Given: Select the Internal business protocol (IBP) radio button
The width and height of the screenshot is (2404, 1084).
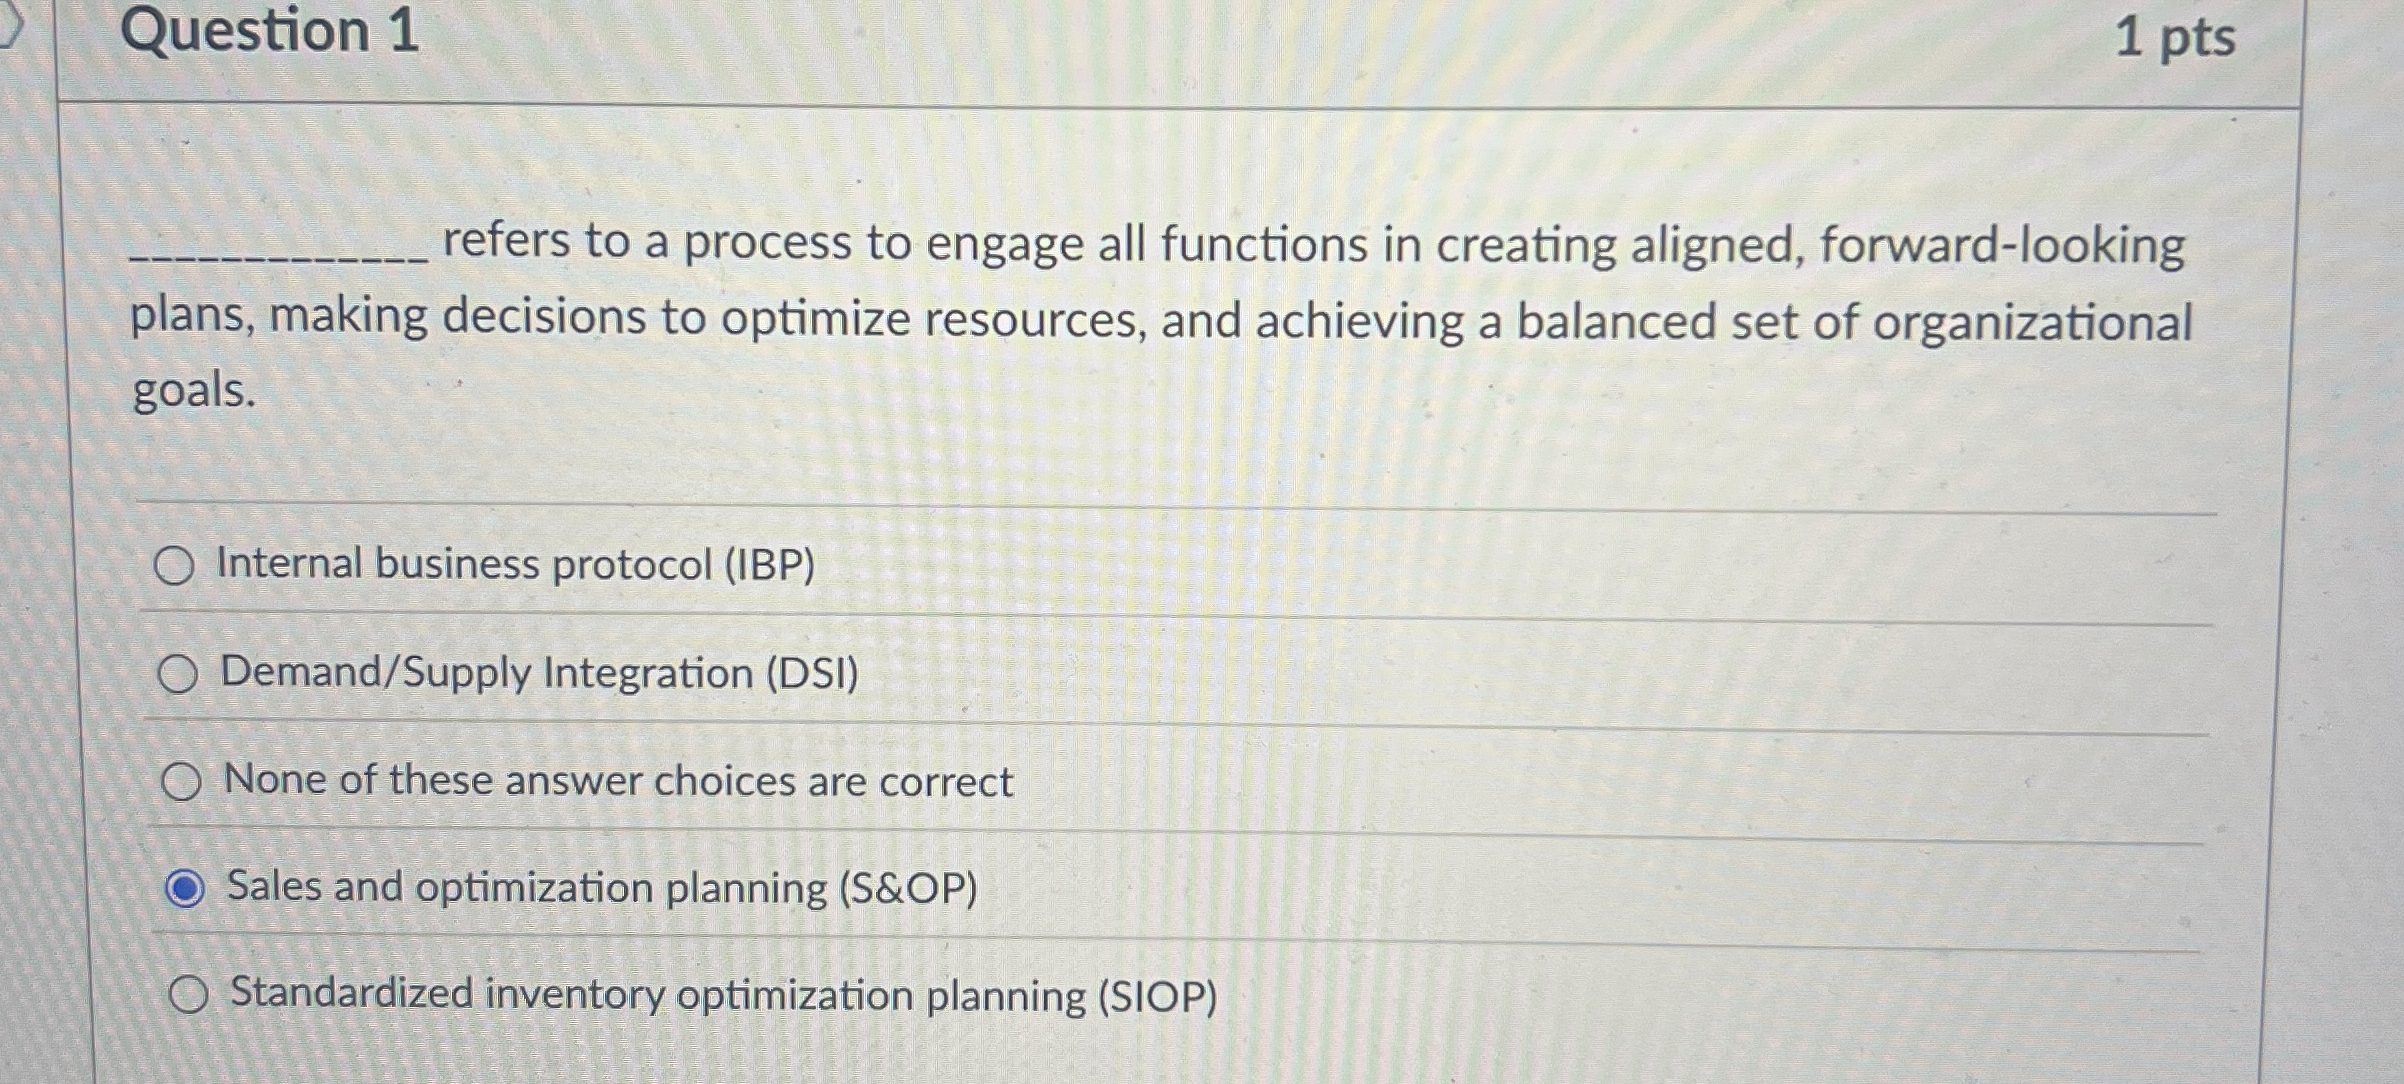Looking at the screenshot, I should click(x=180, y=567).
